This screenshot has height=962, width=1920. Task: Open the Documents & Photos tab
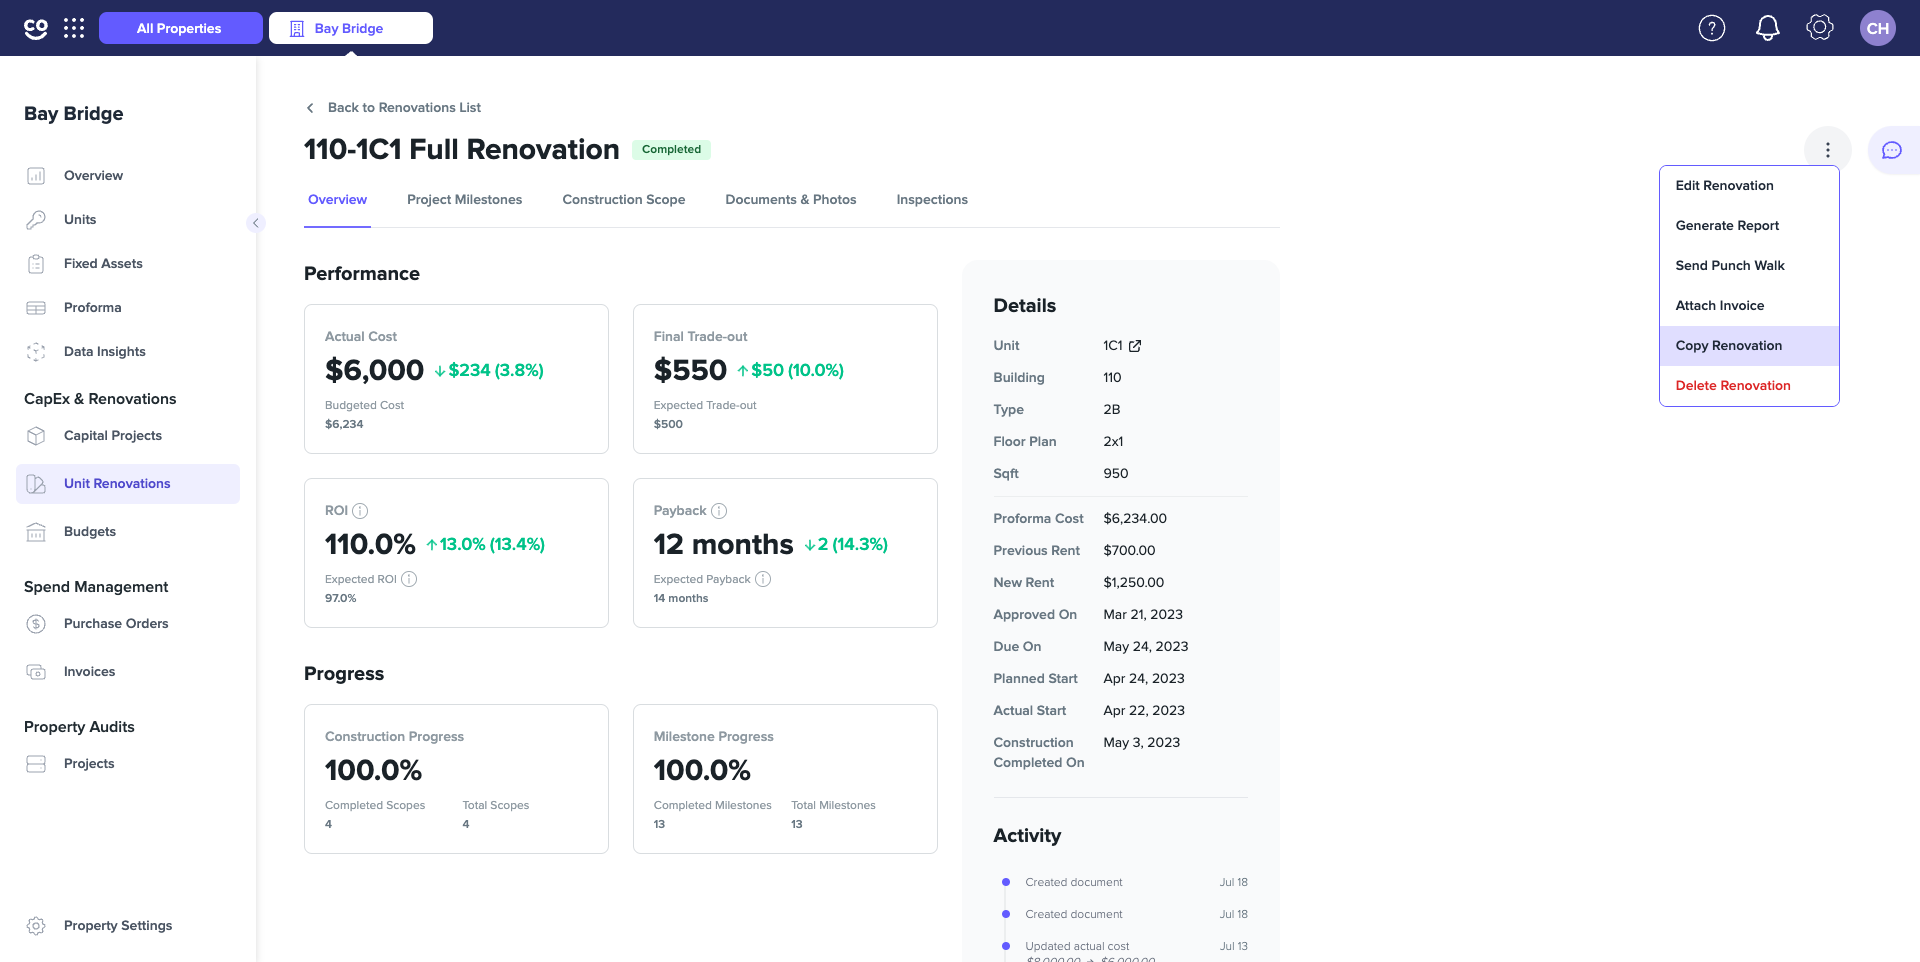pyautogui.click(x=791, y=200)
